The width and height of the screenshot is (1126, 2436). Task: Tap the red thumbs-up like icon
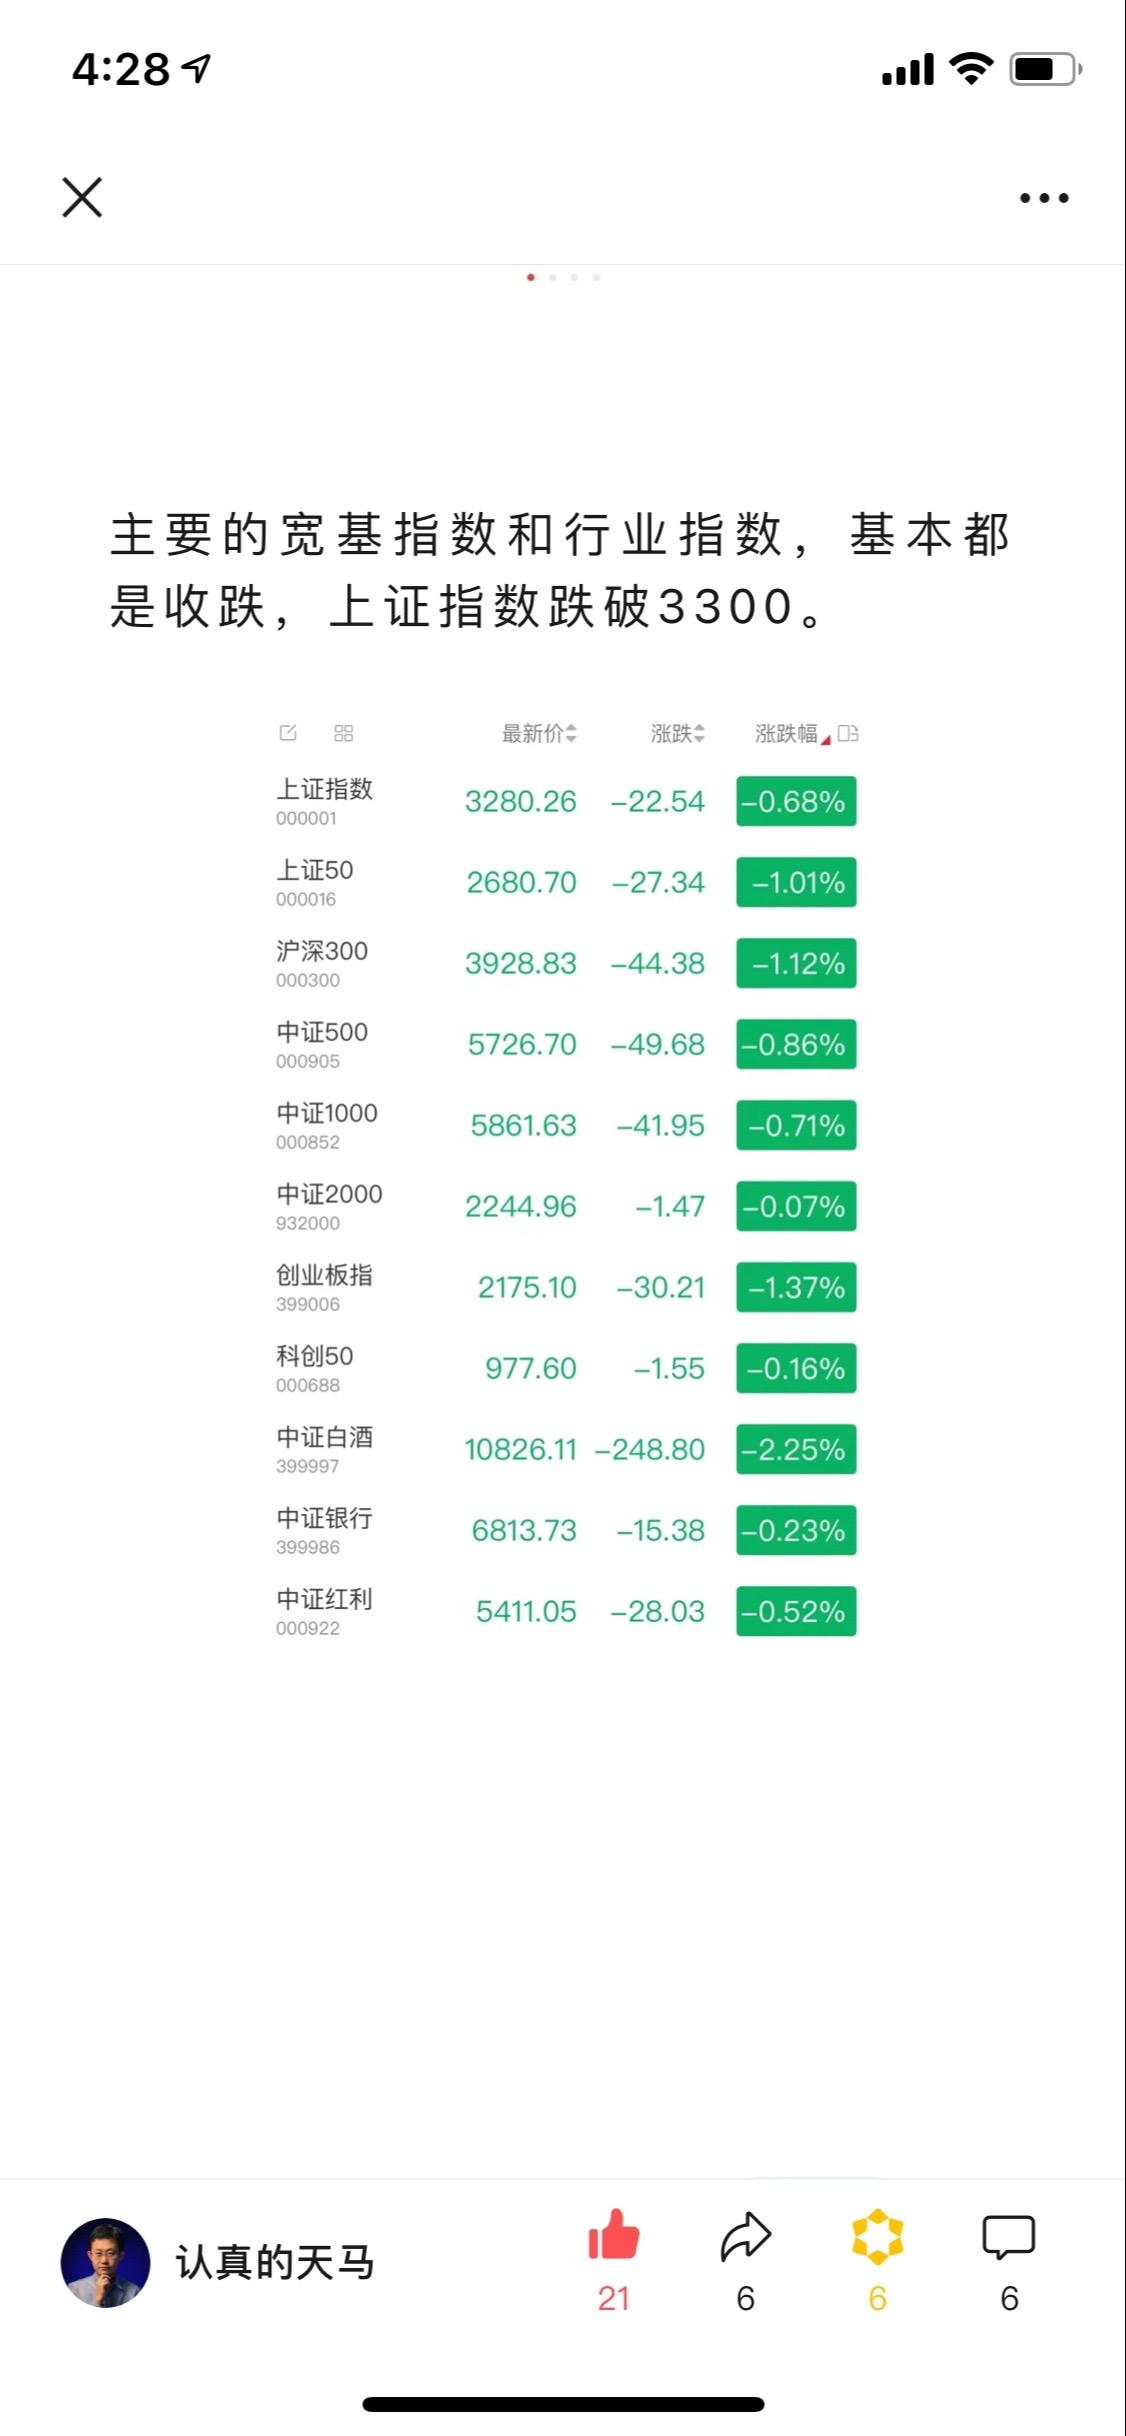pos(613,2236)
